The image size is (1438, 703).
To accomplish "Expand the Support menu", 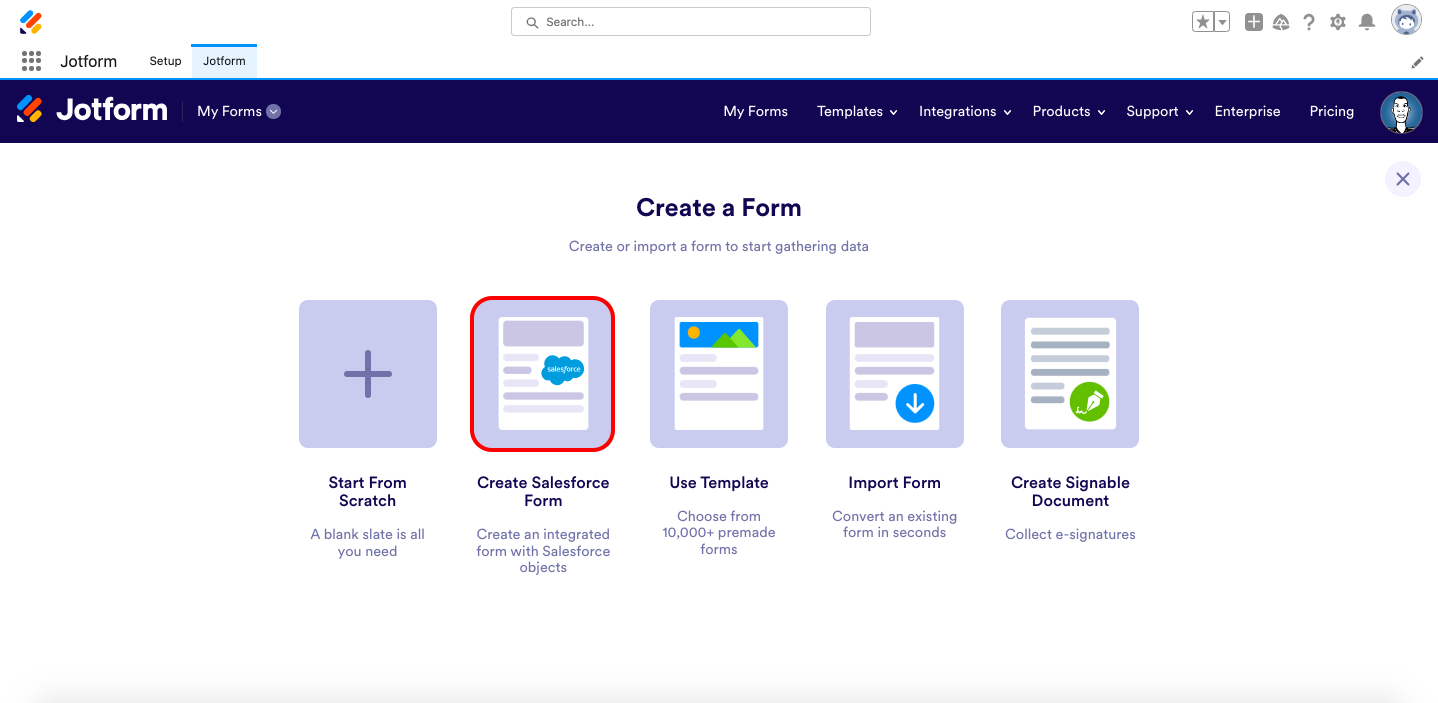I will pos(1160,111).
